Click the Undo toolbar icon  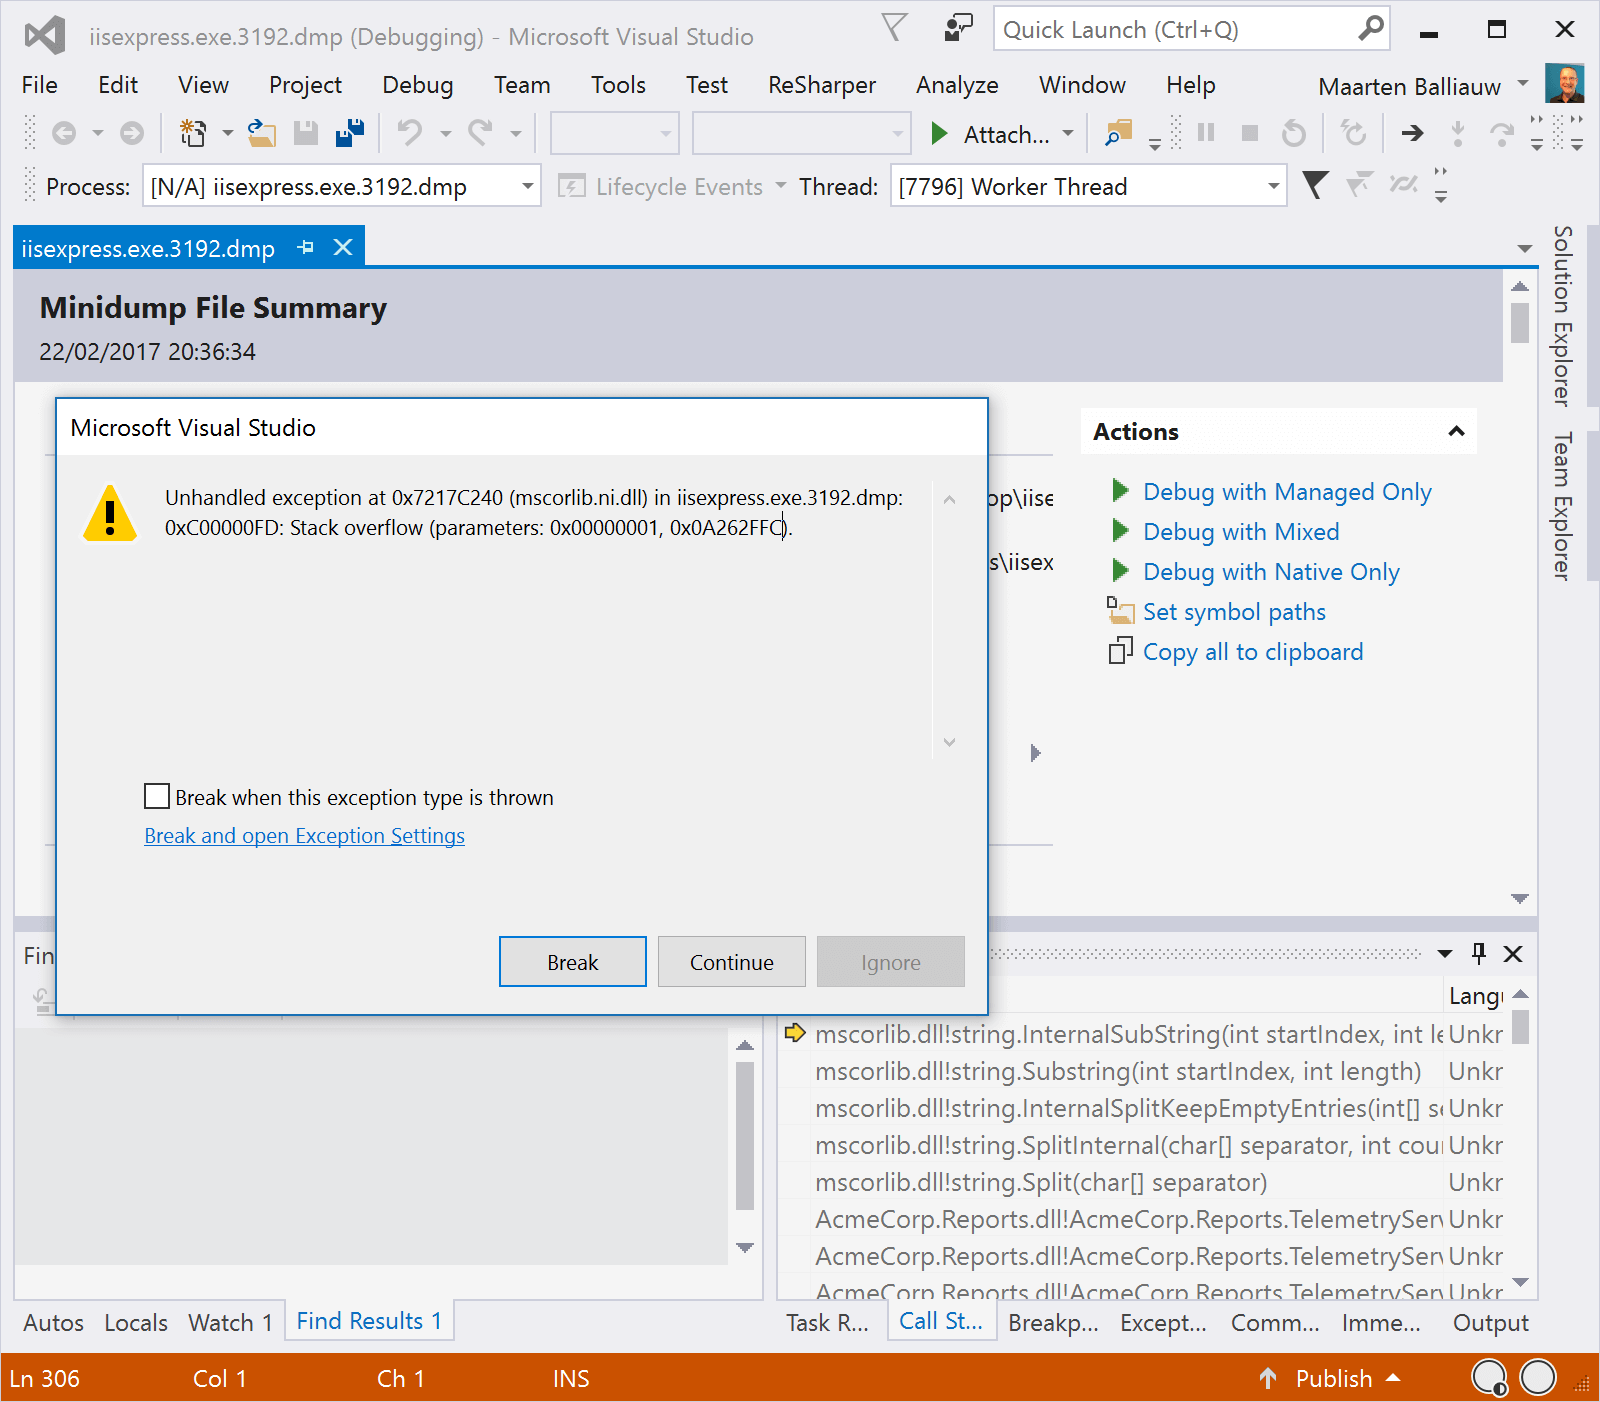(x=409, y=133)
